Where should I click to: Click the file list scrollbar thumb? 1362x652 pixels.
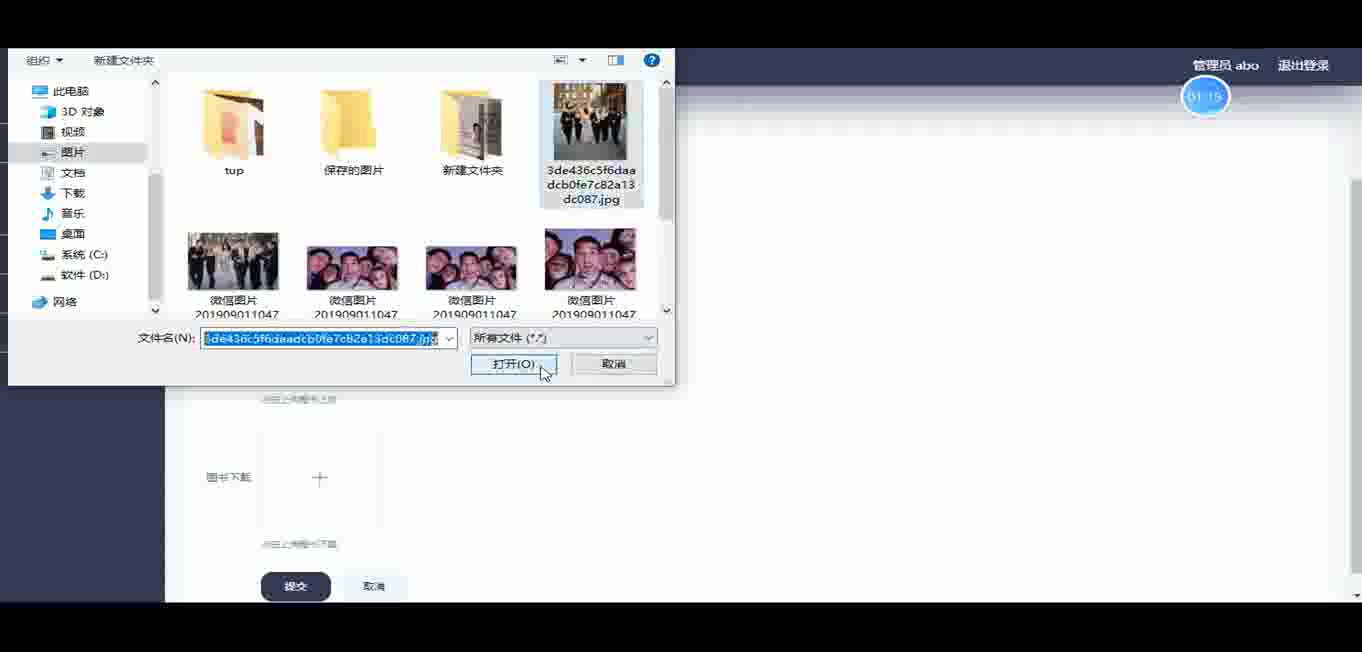tap(666, 155)
